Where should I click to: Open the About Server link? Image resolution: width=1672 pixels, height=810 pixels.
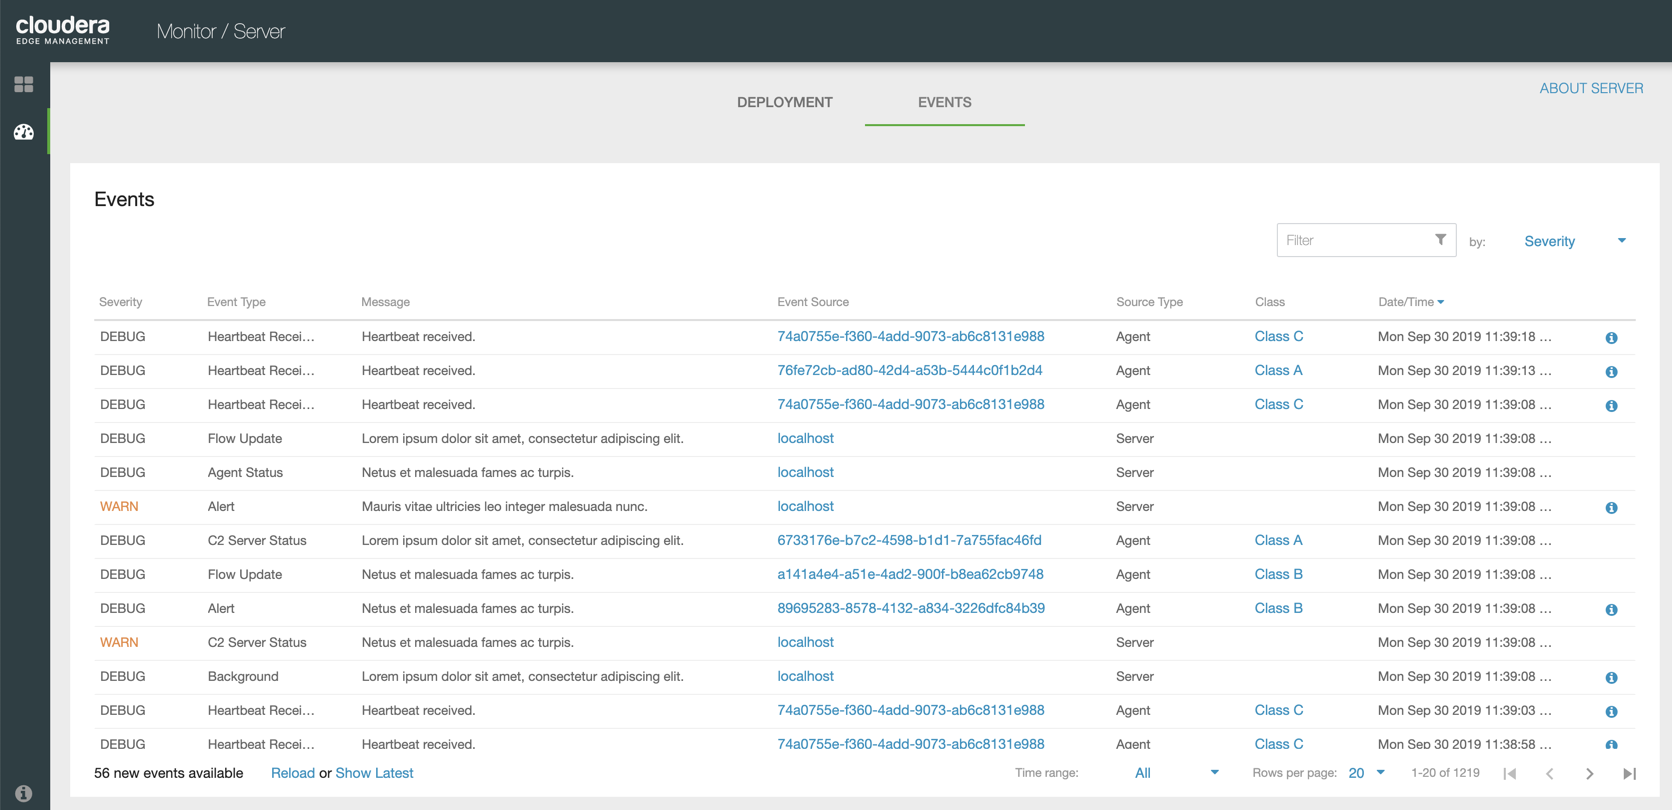(1591, 88)
